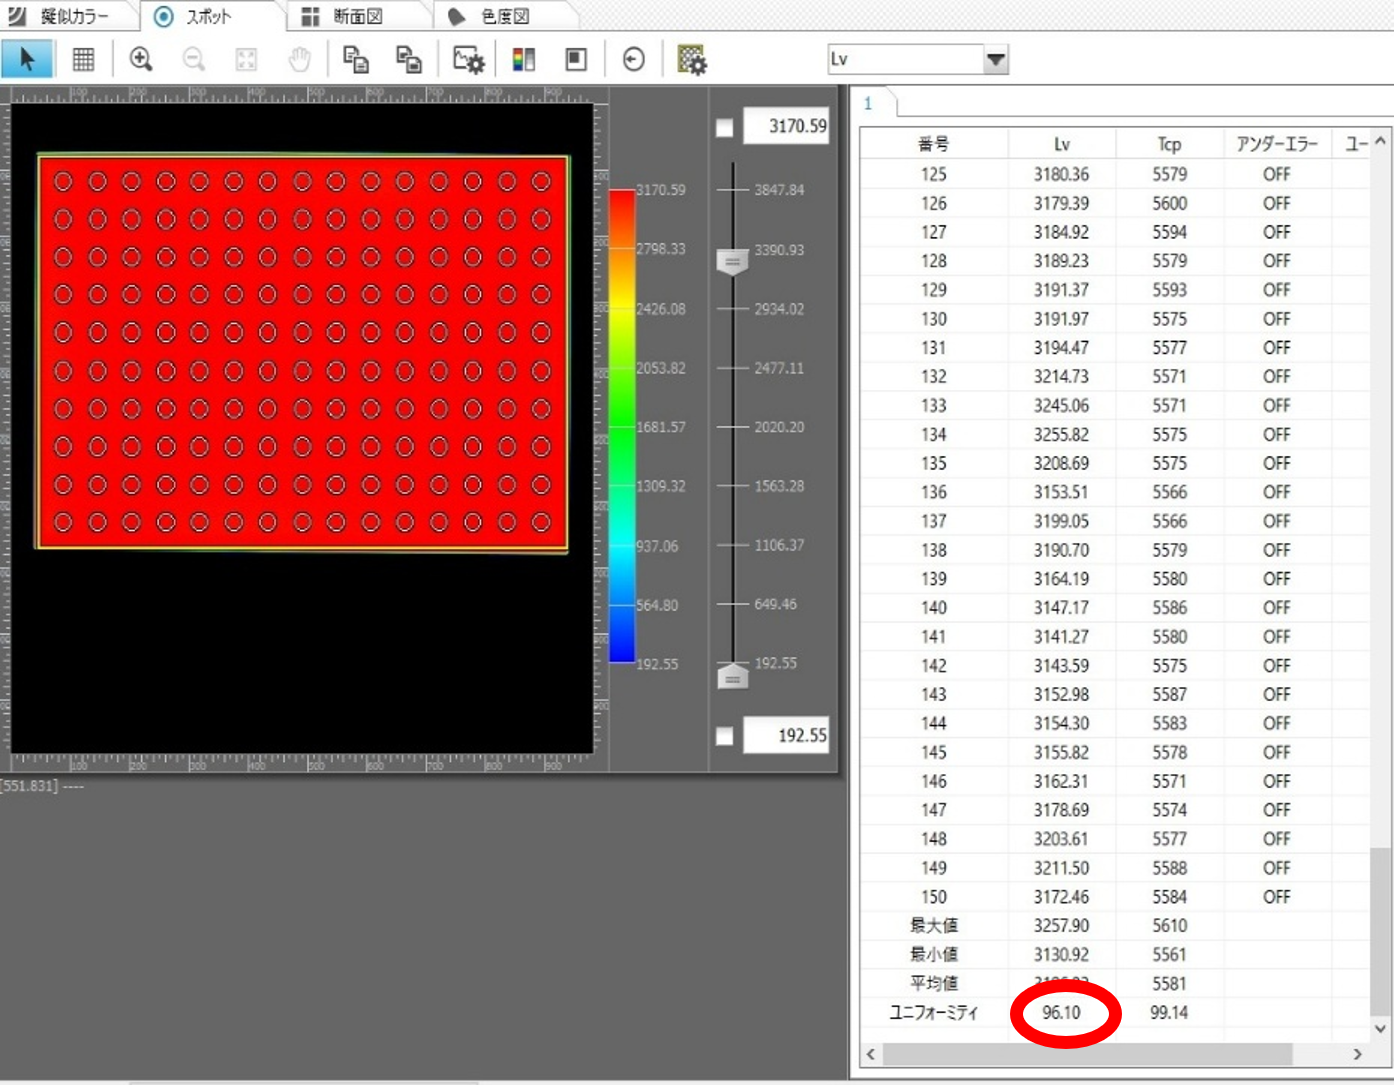Click the first copy document icon
The width and height of the screenshot is (1394, 1085).
point(355,60)
